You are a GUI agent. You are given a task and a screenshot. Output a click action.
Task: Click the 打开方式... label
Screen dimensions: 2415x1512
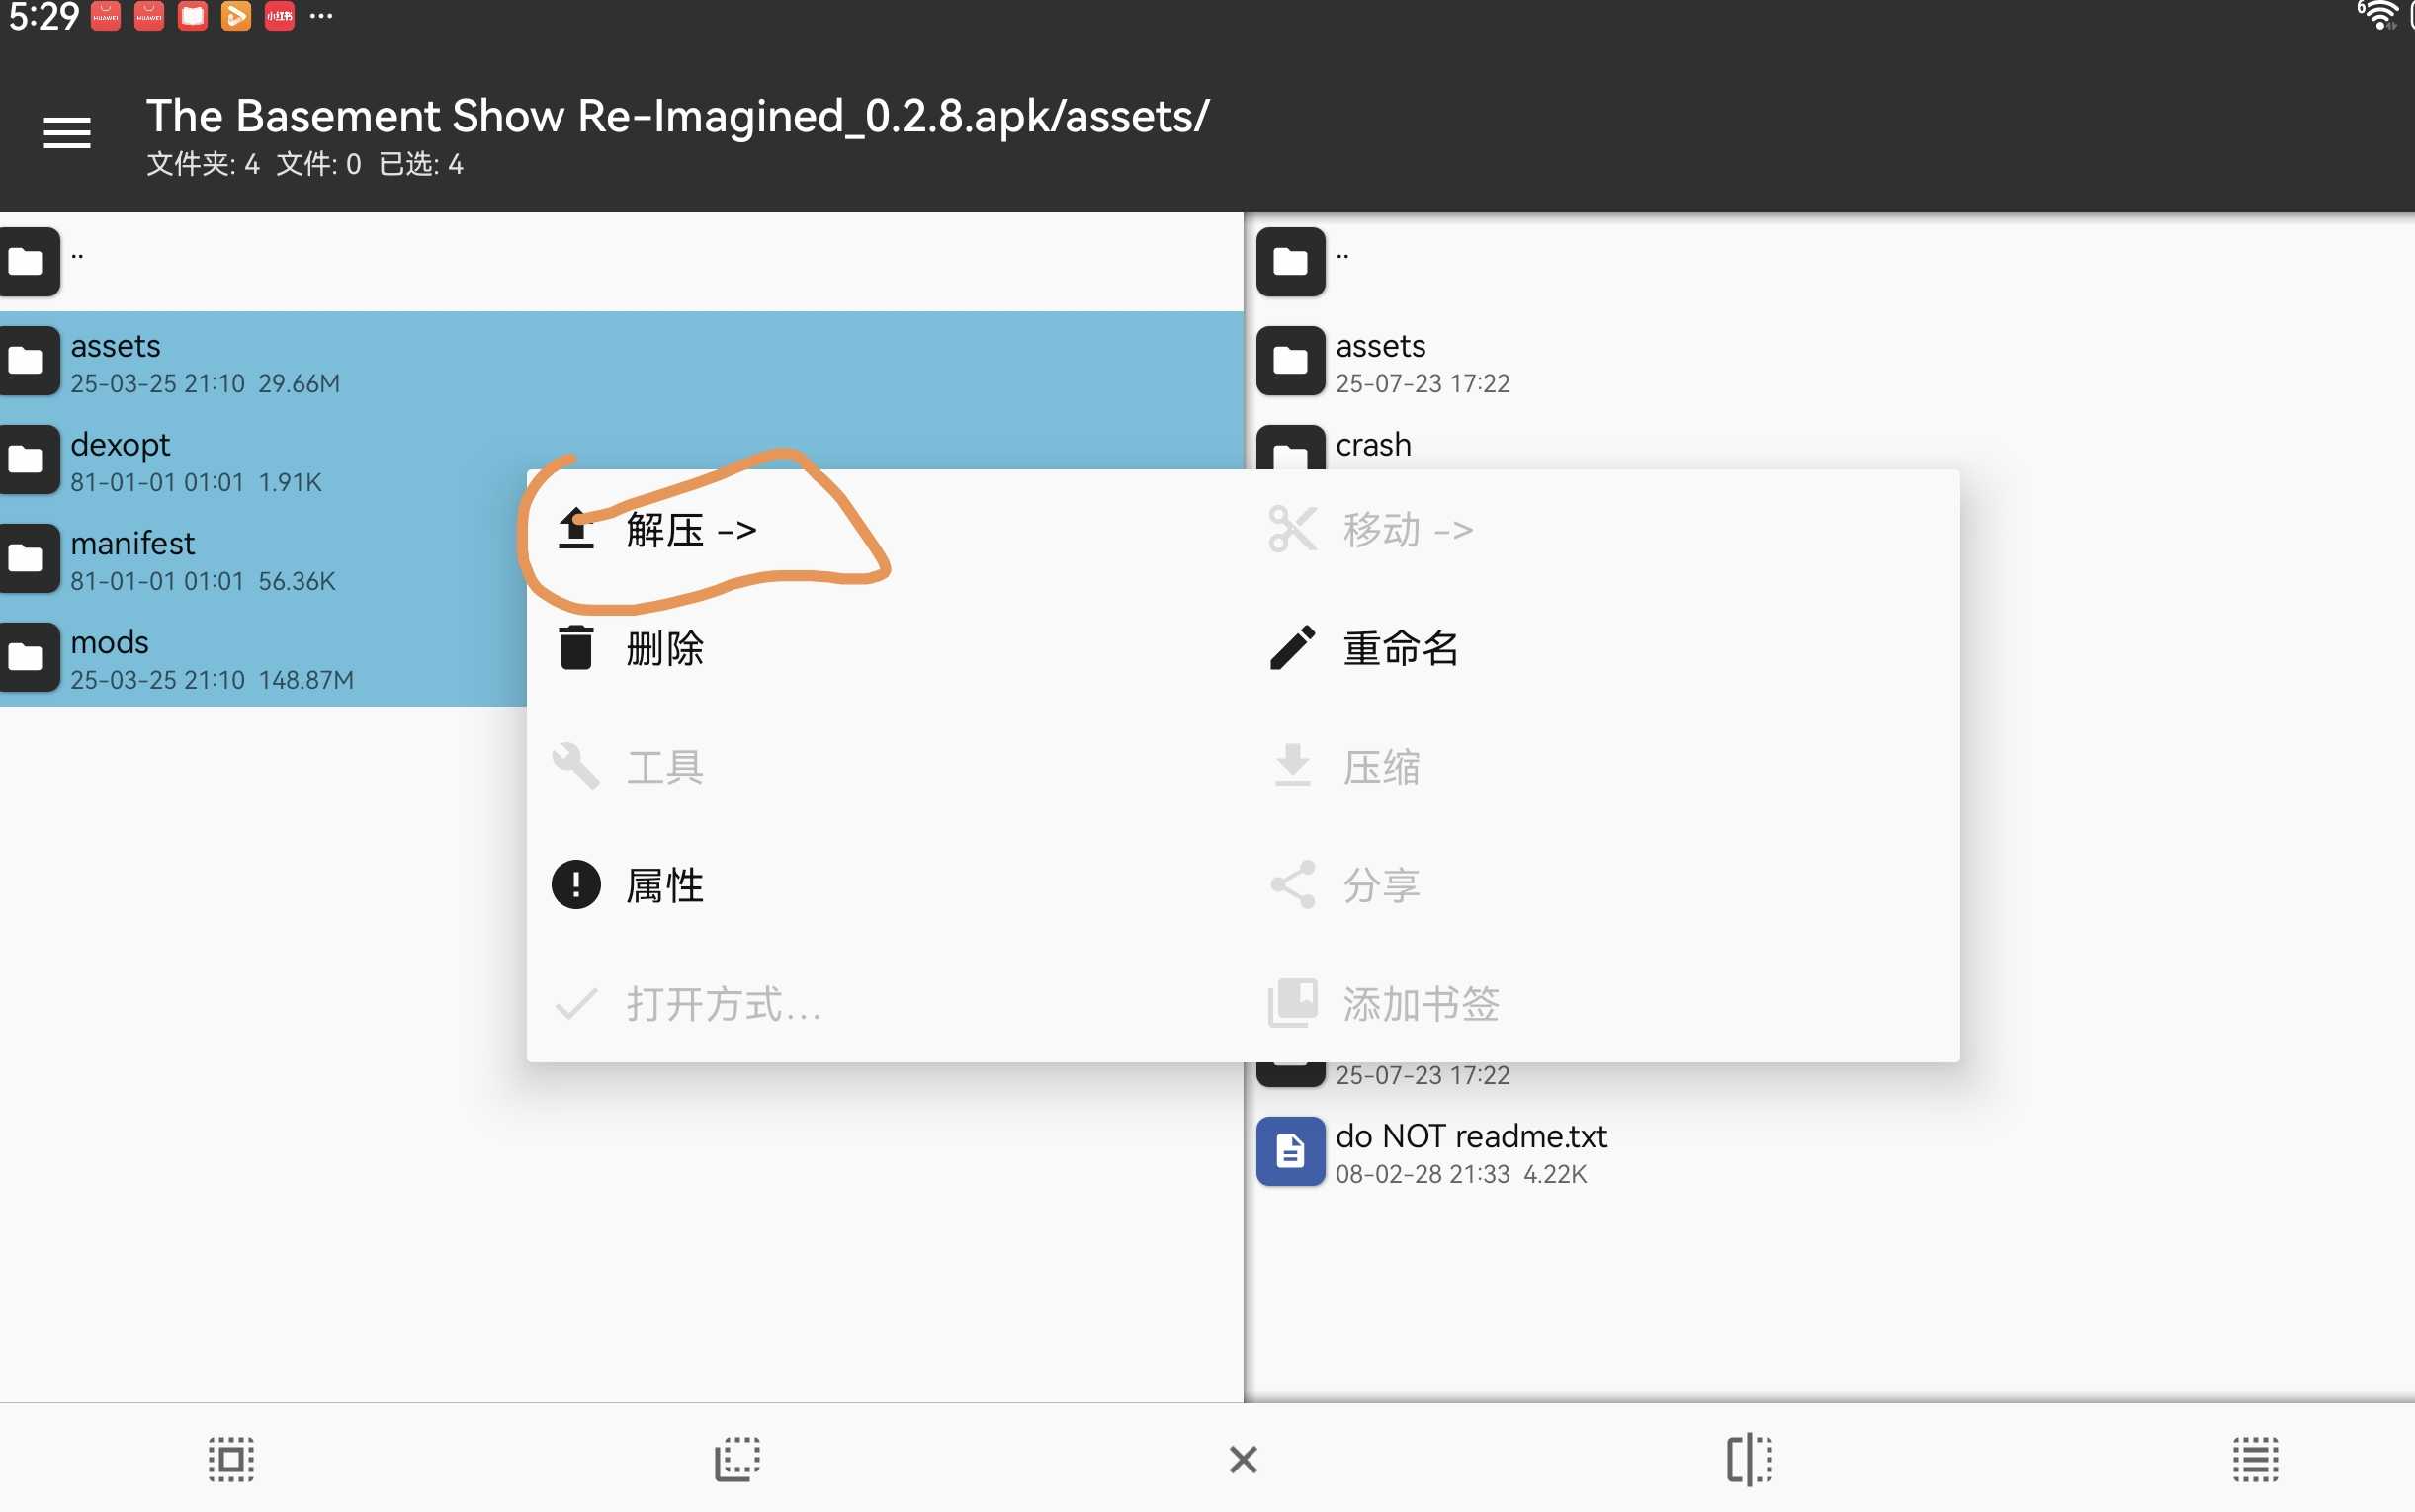724,1004
